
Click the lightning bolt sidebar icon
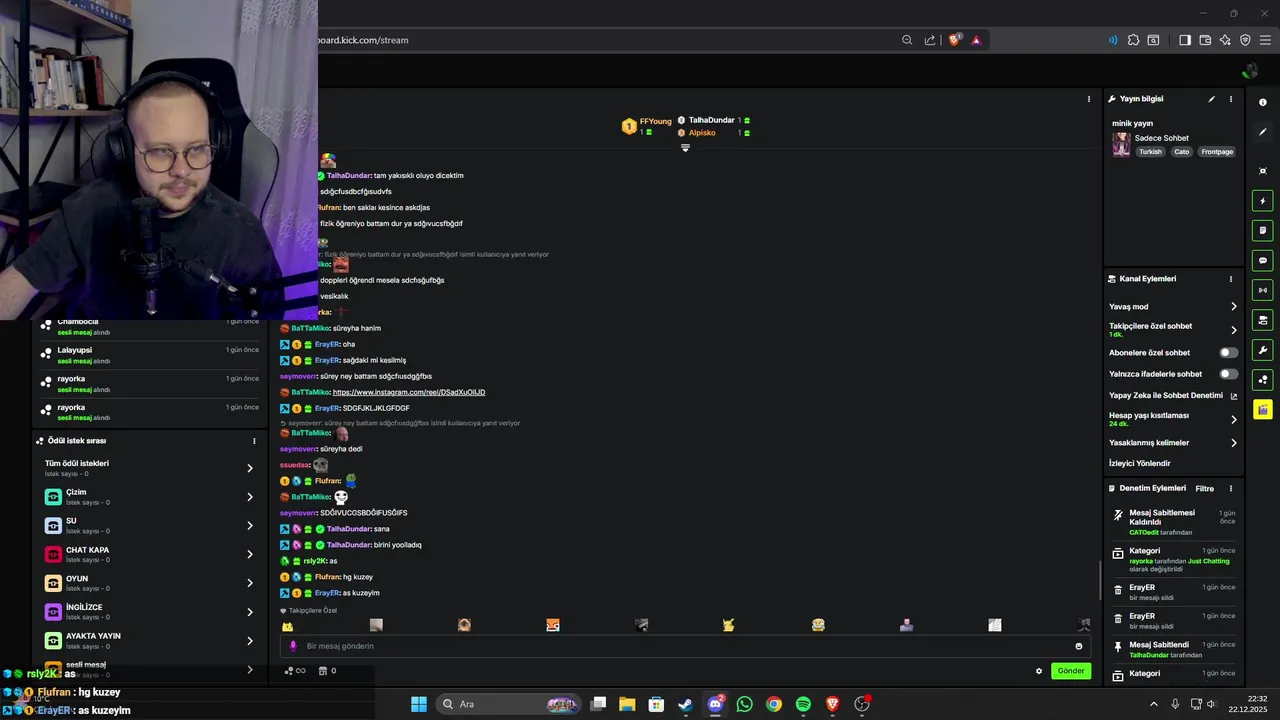pos(1263,201)
